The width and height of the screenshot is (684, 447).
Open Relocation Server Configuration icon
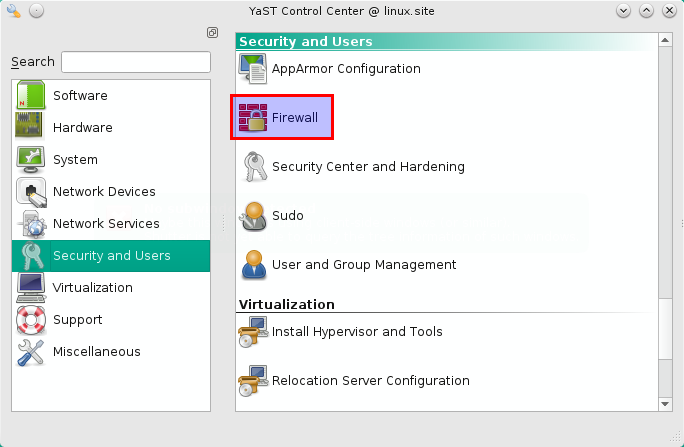(253, 381)
